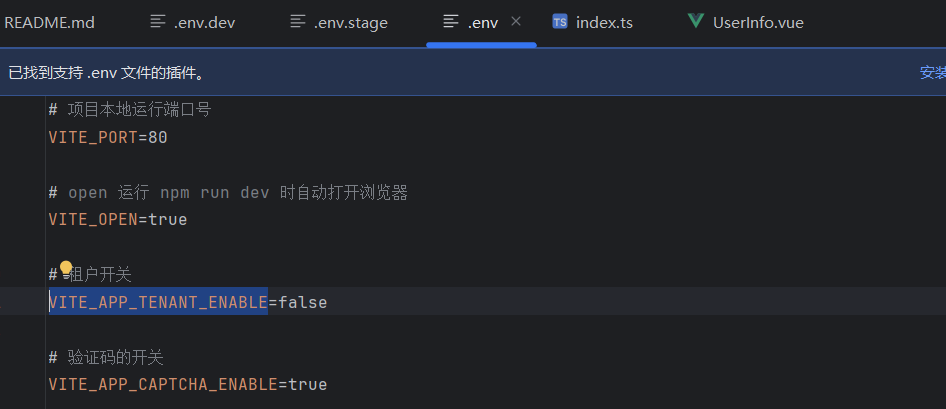Click the lightbulb quick-fix icon in the editor

point(66,268)
